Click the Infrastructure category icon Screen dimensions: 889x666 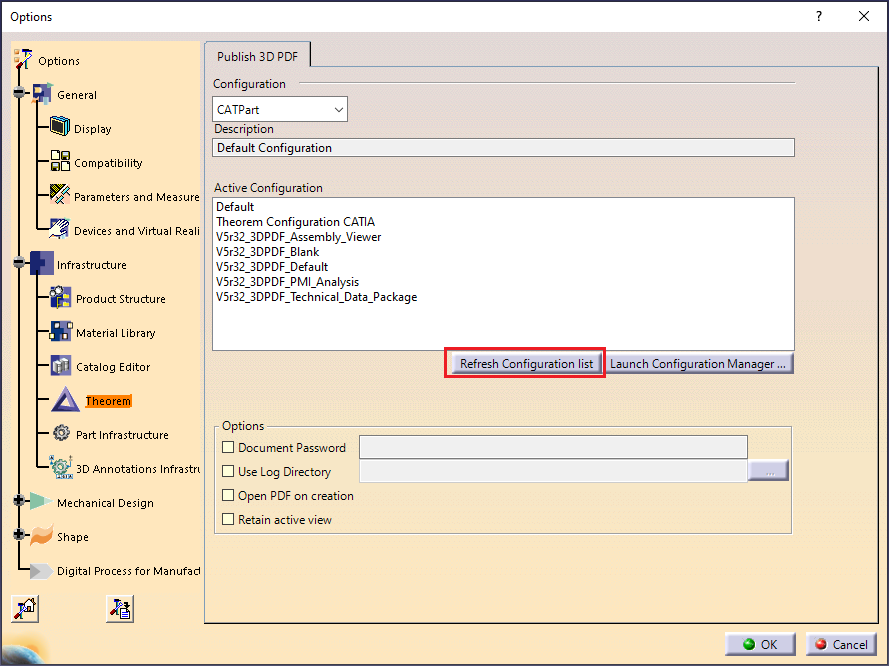pyautogui.click(x=42, y=264)
